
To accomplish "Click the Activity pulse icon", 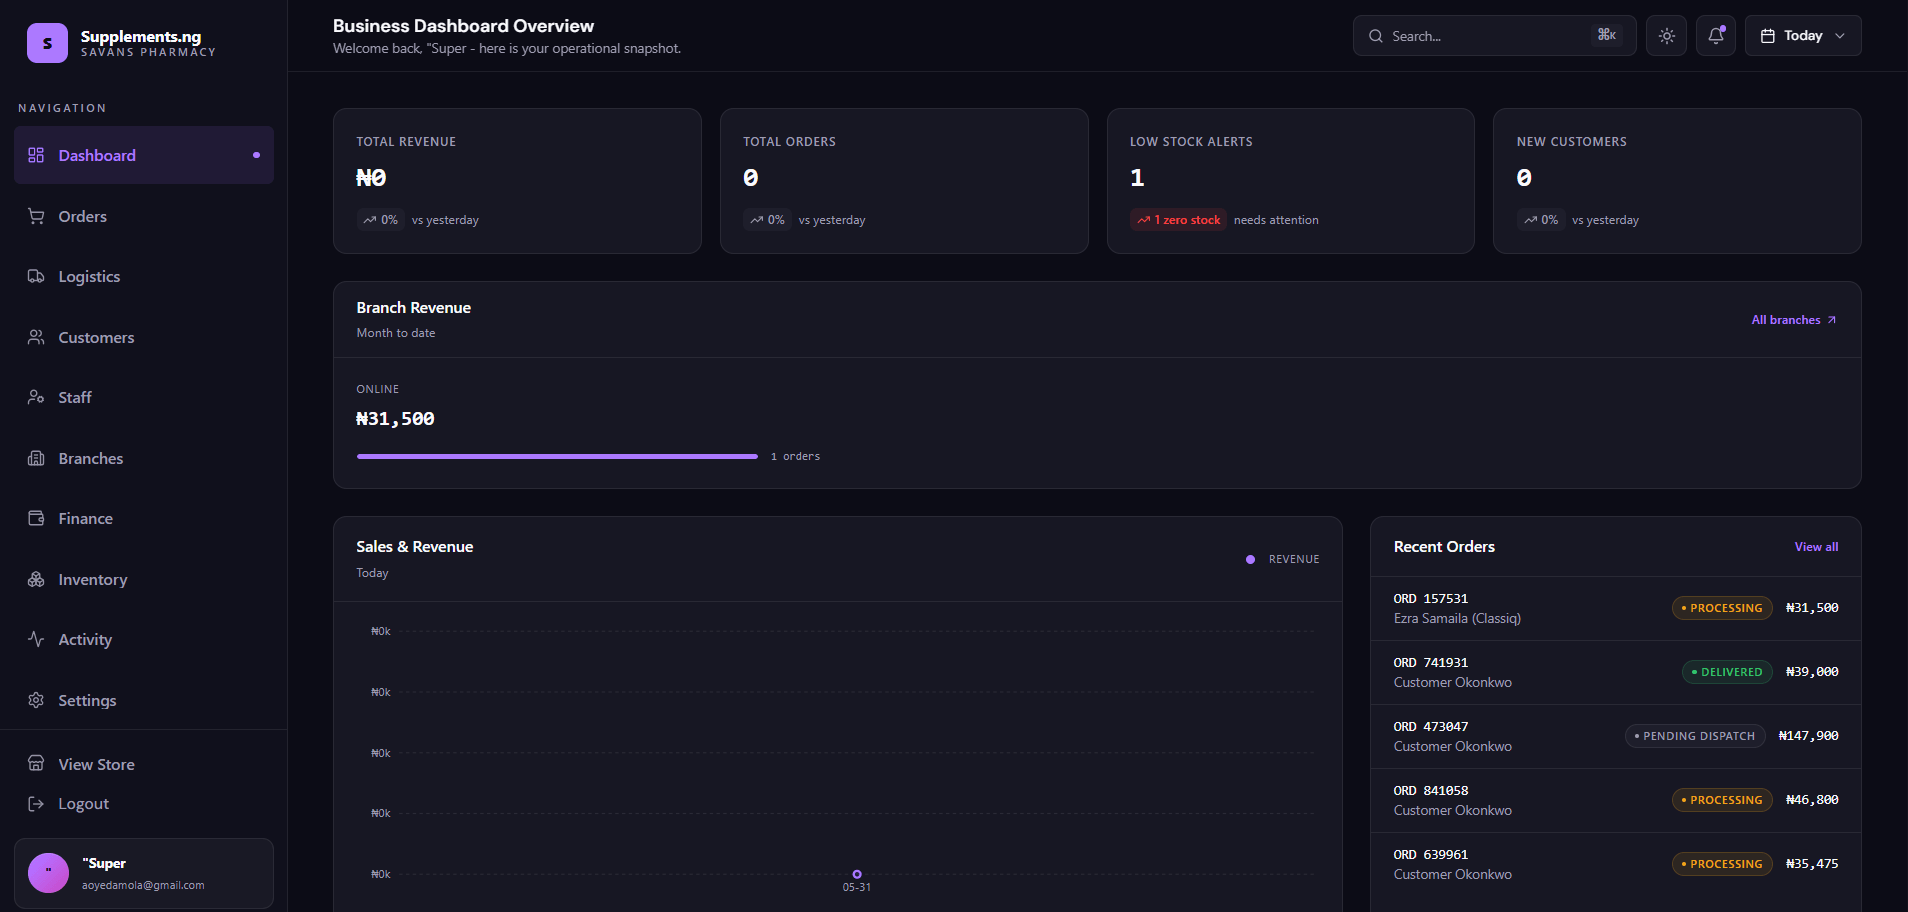I will (x=36, y=639).
